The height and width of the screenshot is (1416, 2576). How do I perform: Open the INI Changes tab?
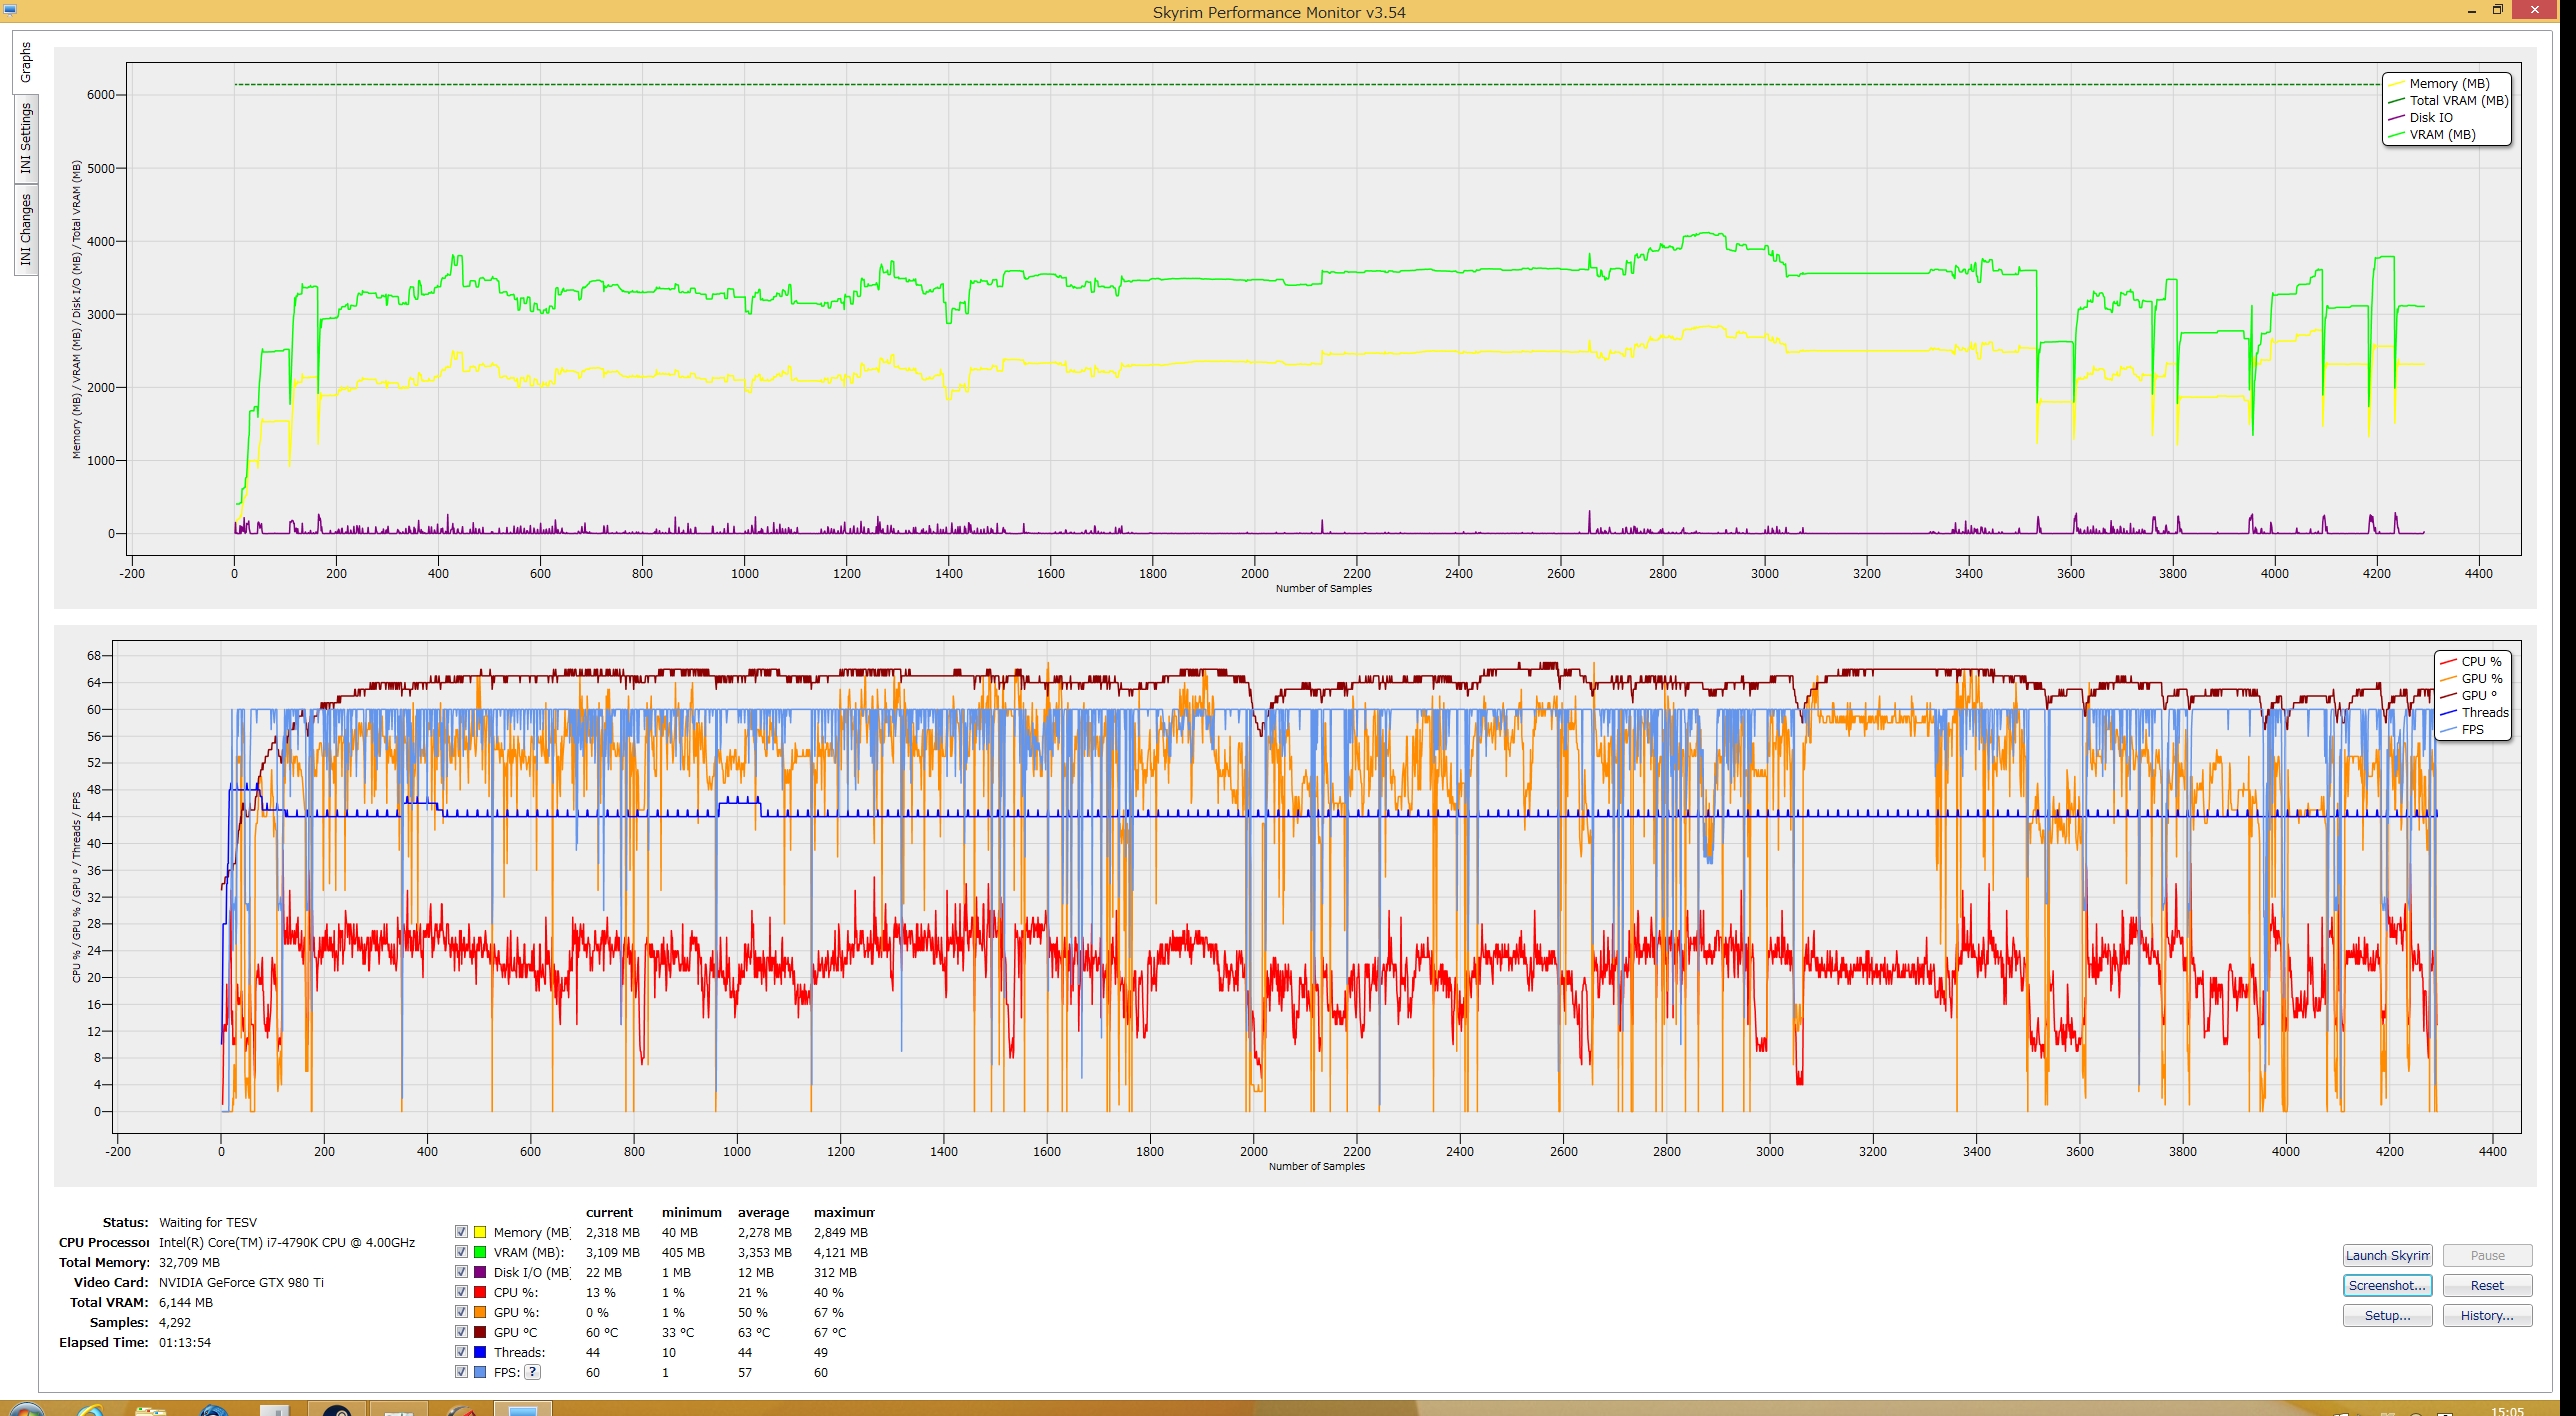tap(25, 230)
